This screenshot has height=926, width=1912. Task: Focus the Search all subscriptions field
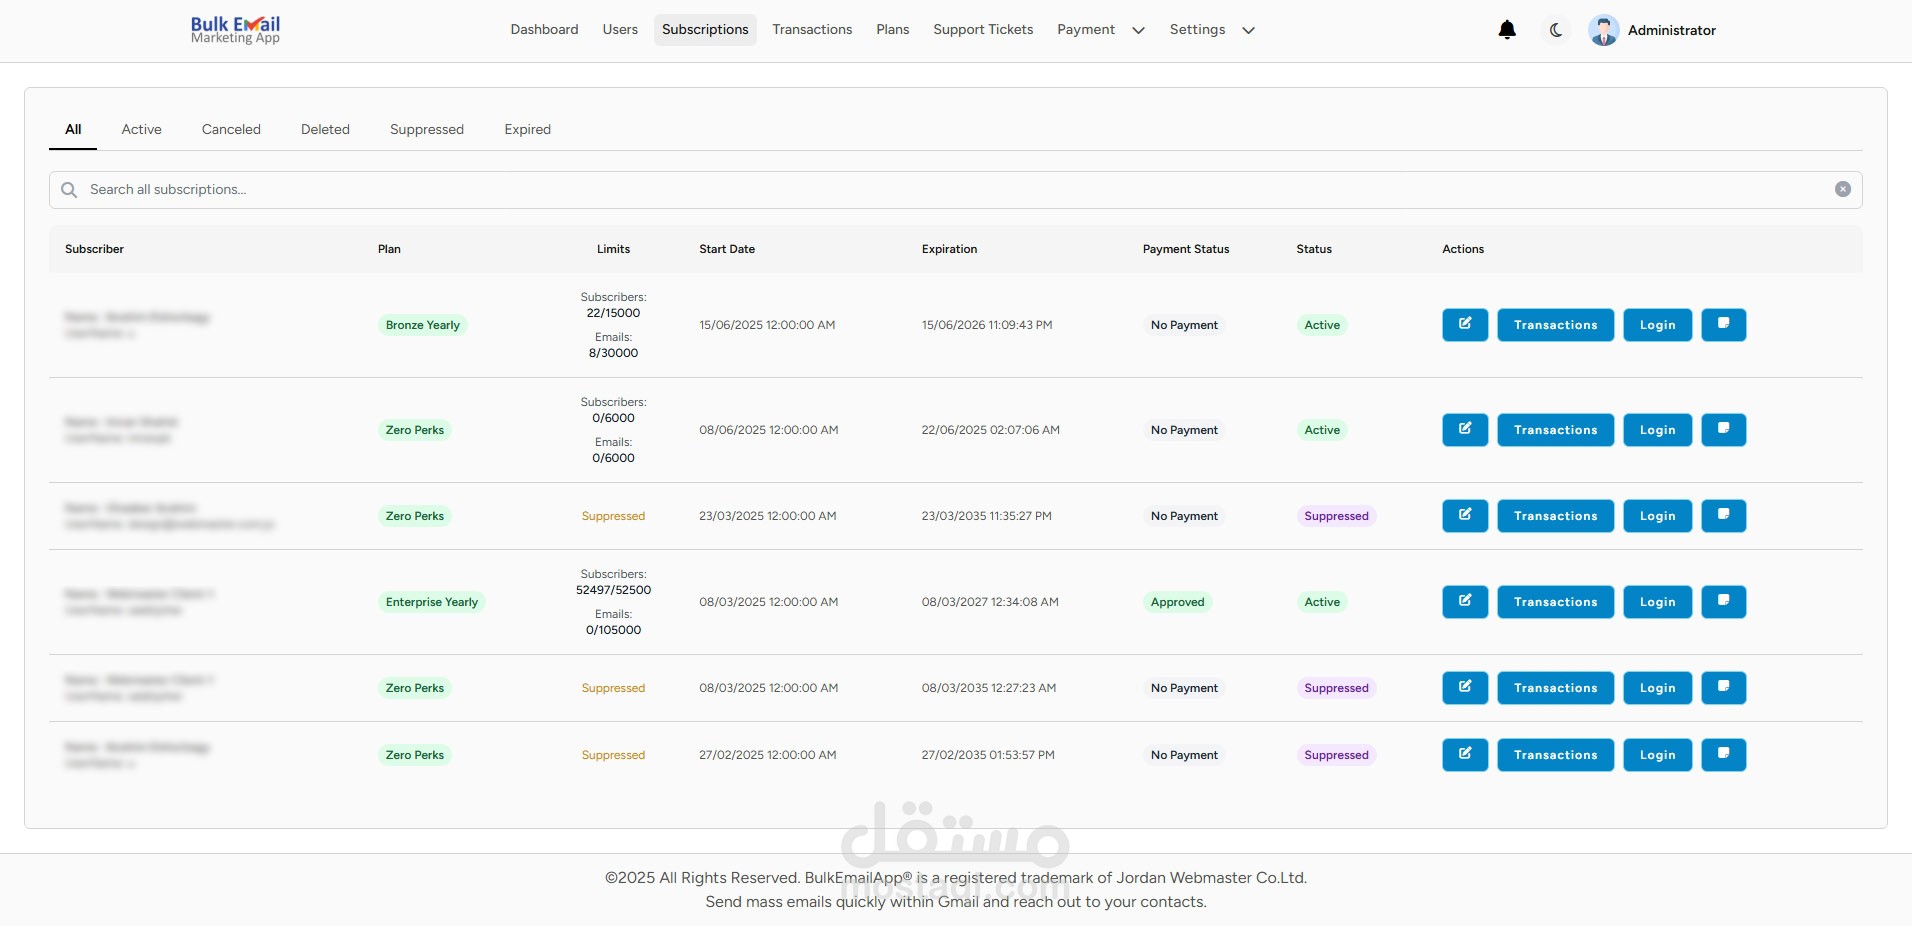pyautogui.click(x=900, y=190)
